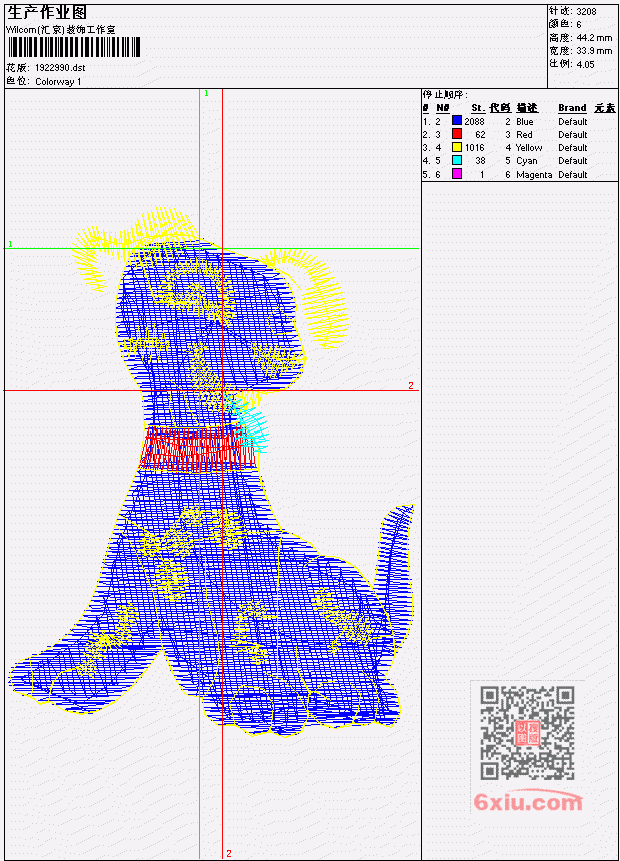Click the Blue color swatch in stop sequence
620x861 pixels.
456,120
